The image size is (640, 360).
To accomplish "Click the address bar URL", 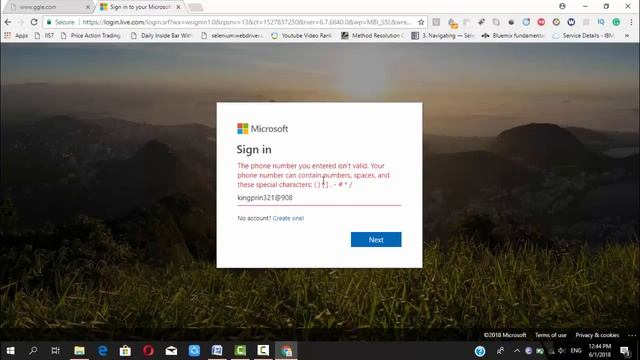I will pos(247,22).
